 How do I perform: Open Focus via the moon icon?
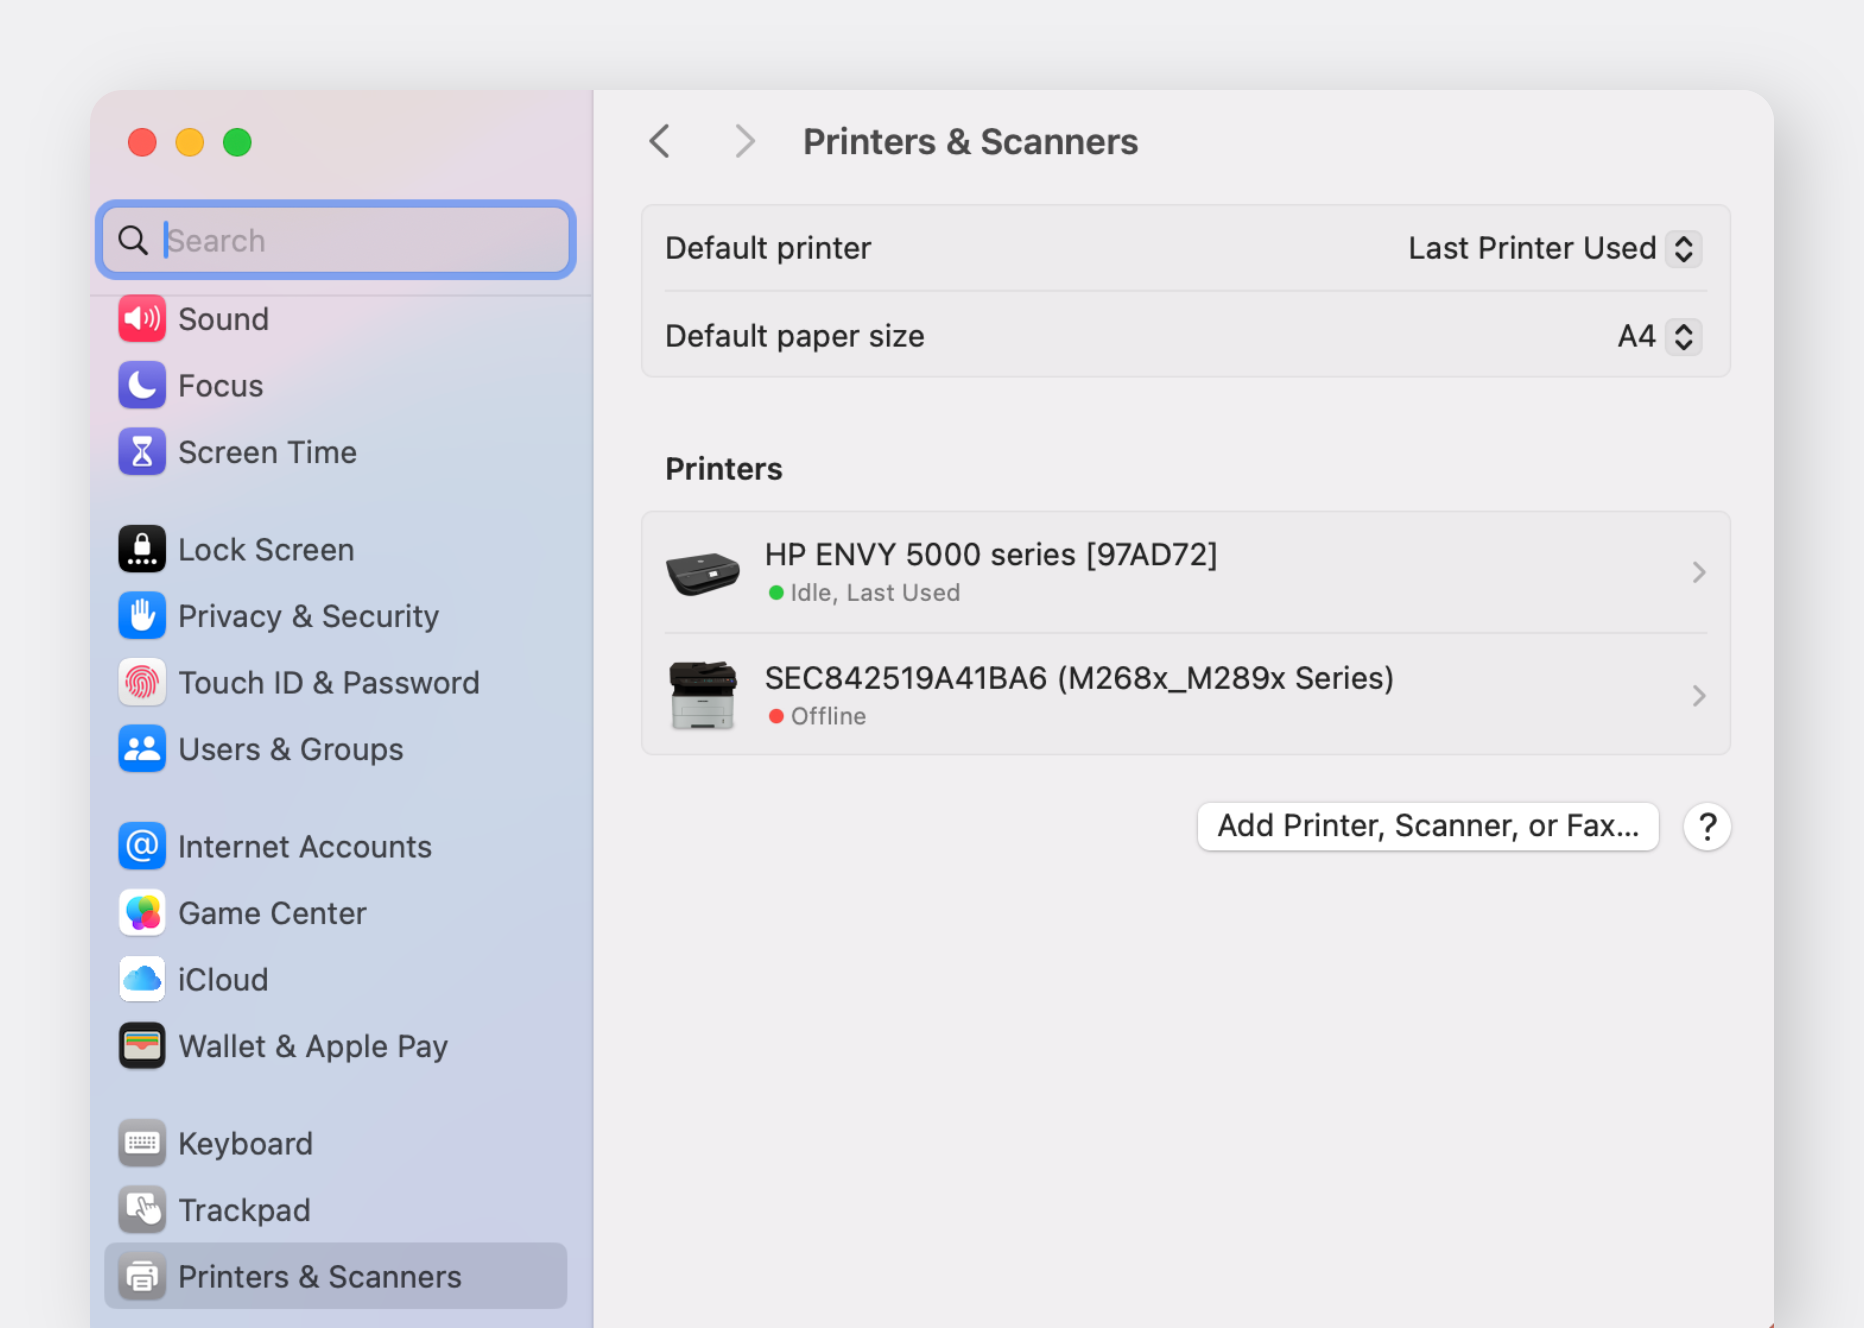coord(142,386)
